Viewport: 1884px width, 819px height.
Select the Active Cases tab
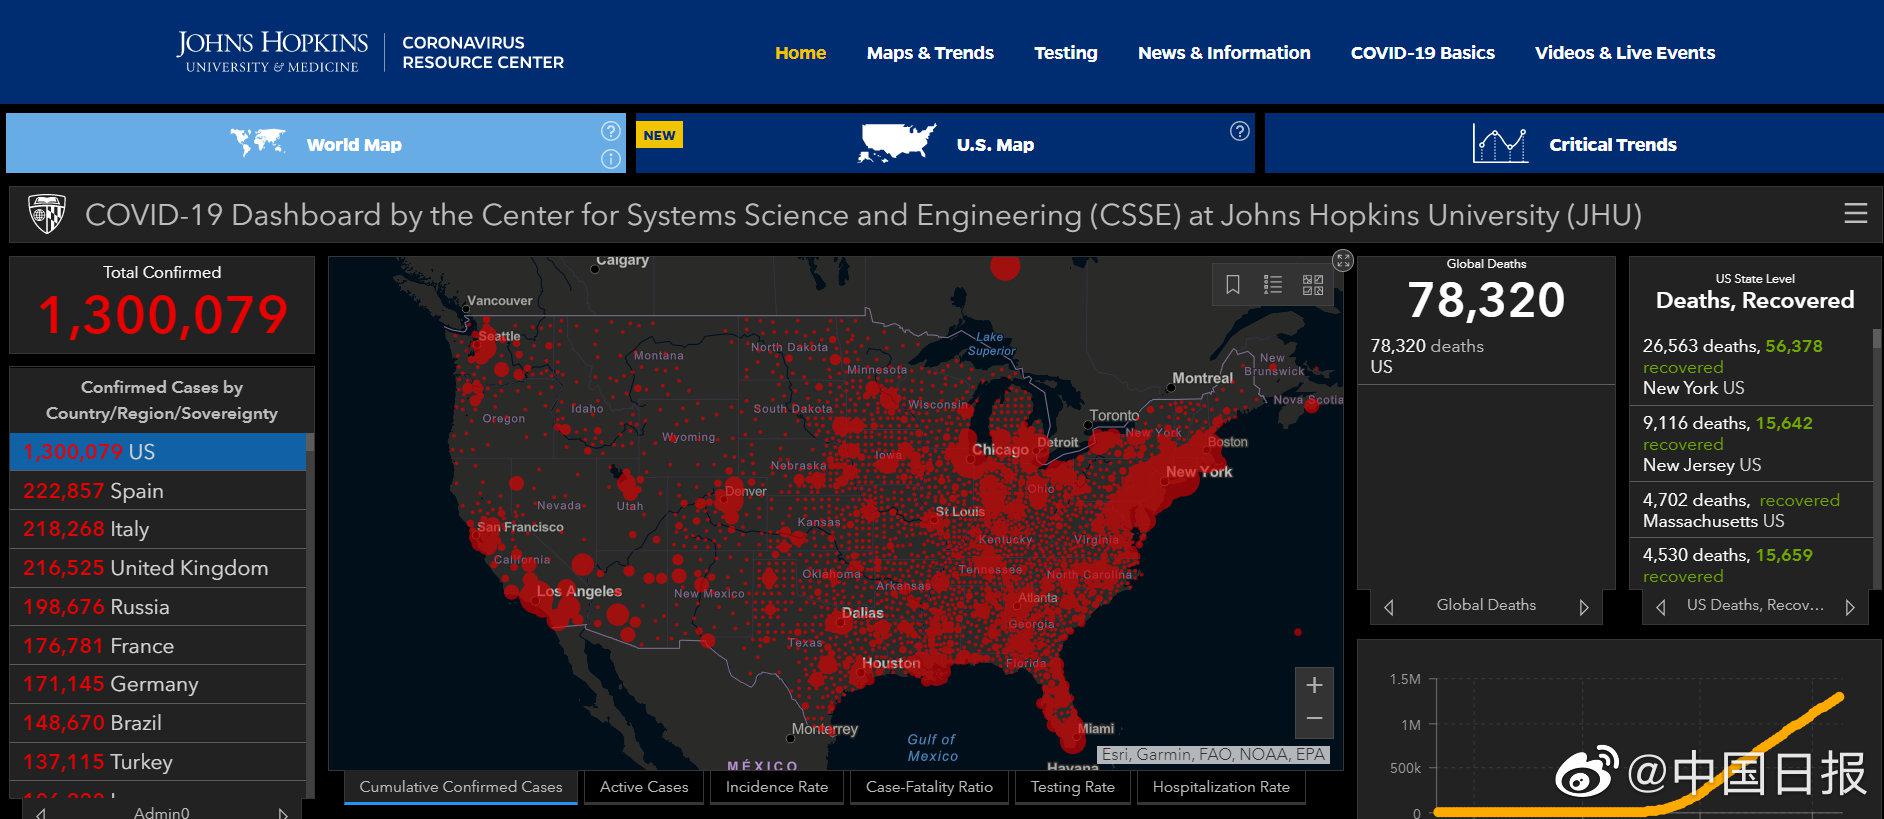[644, 787]
